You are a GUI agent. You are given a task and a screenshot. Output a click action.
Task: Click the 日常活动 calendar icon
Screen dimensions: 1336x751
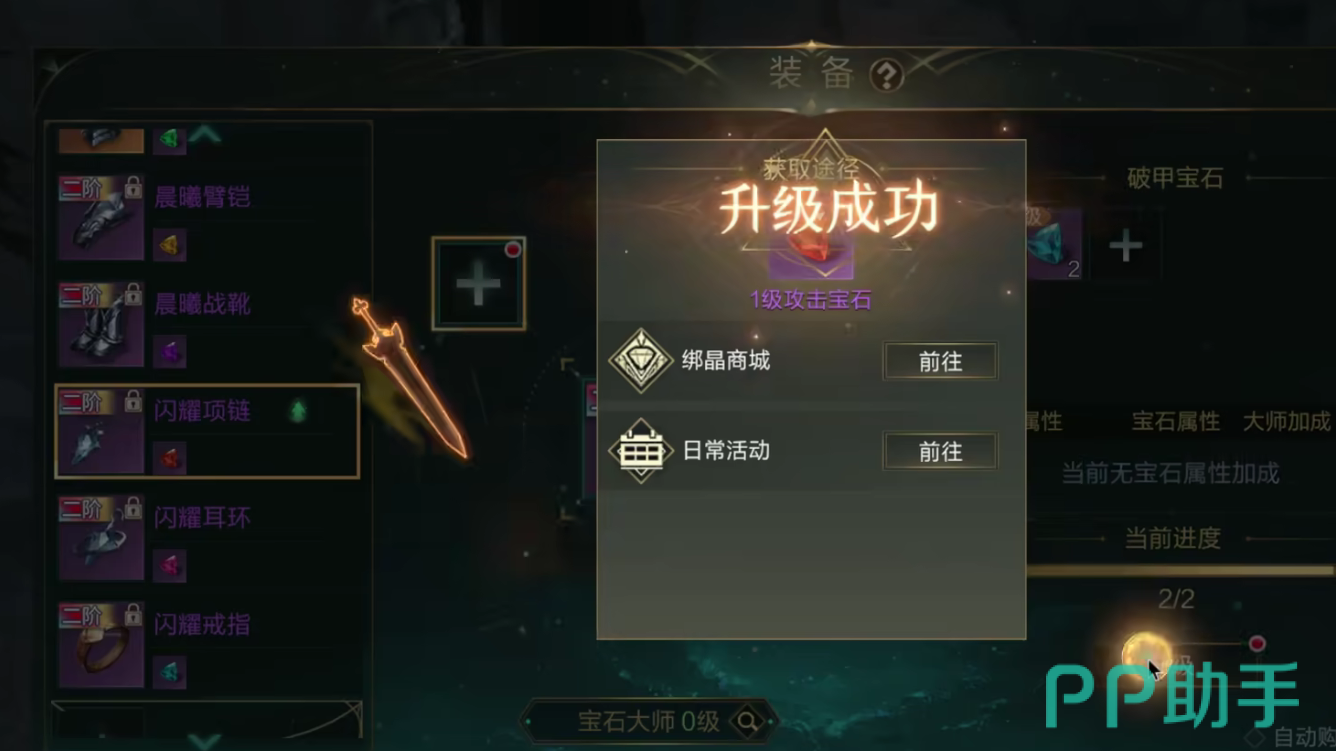click(640, 451)
